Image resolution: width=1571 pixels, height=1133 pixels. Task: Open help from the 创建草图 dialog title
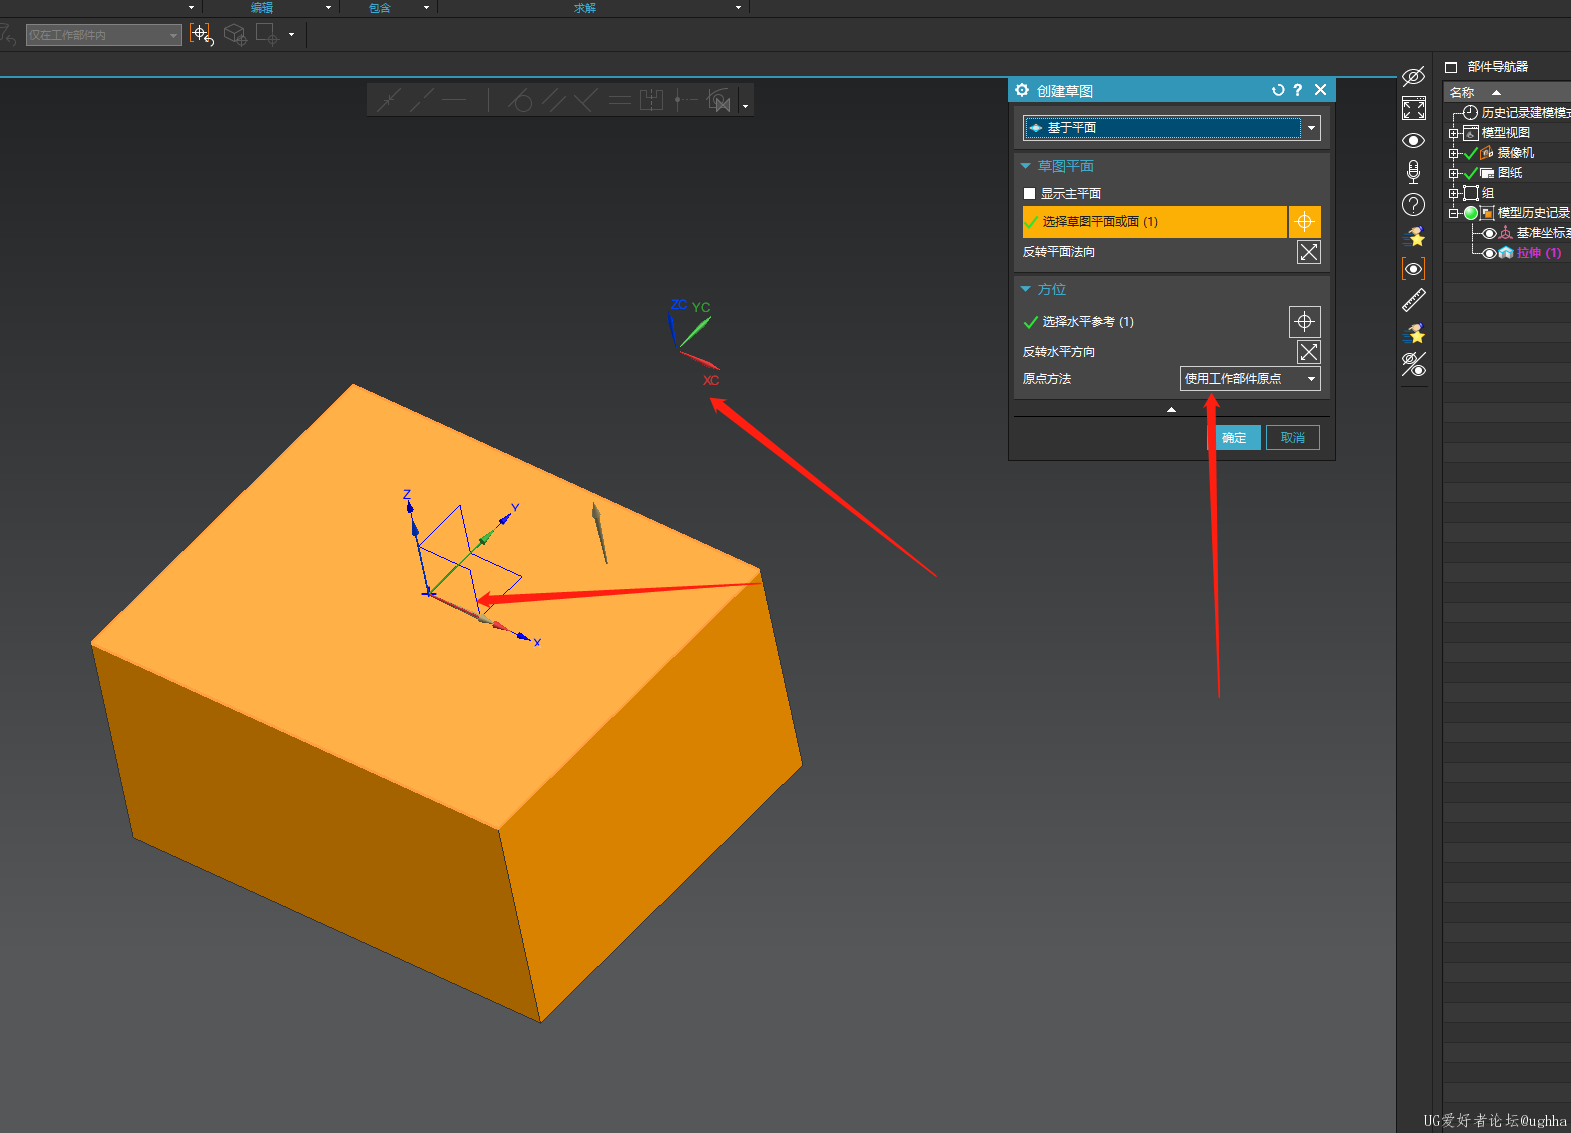(1298, 90)
